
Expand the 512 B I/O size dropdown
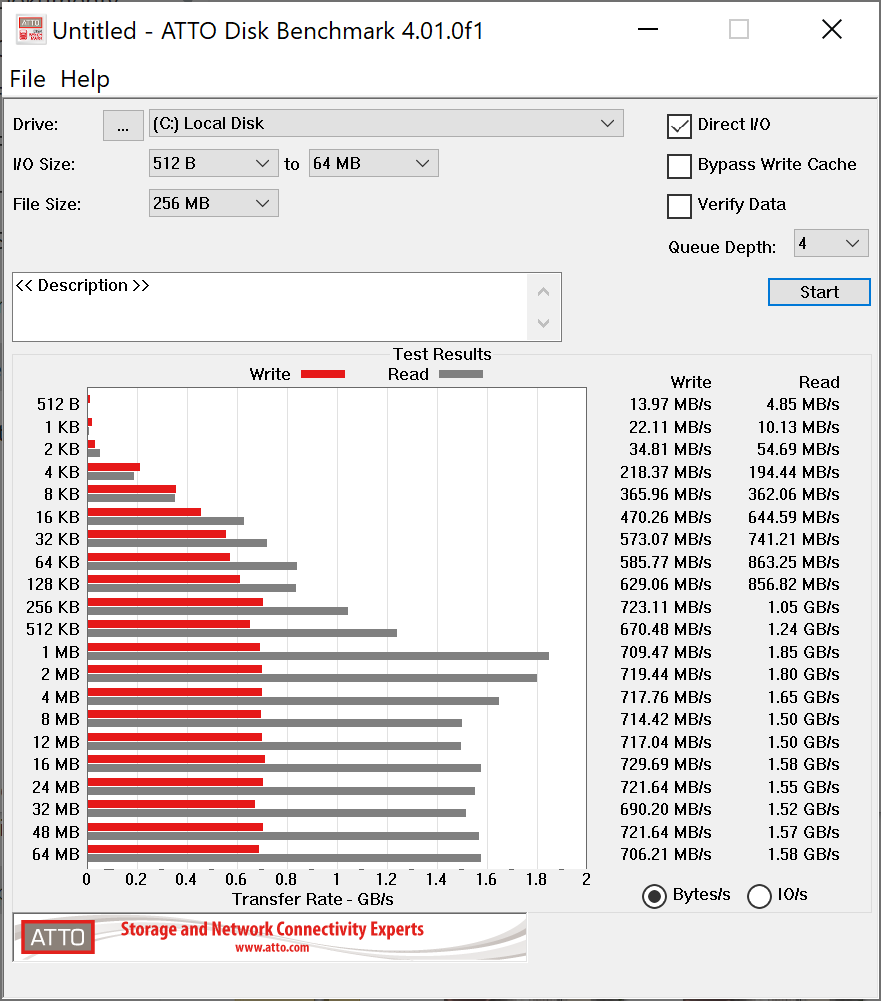pyautogui.click(x=213, y=164)
